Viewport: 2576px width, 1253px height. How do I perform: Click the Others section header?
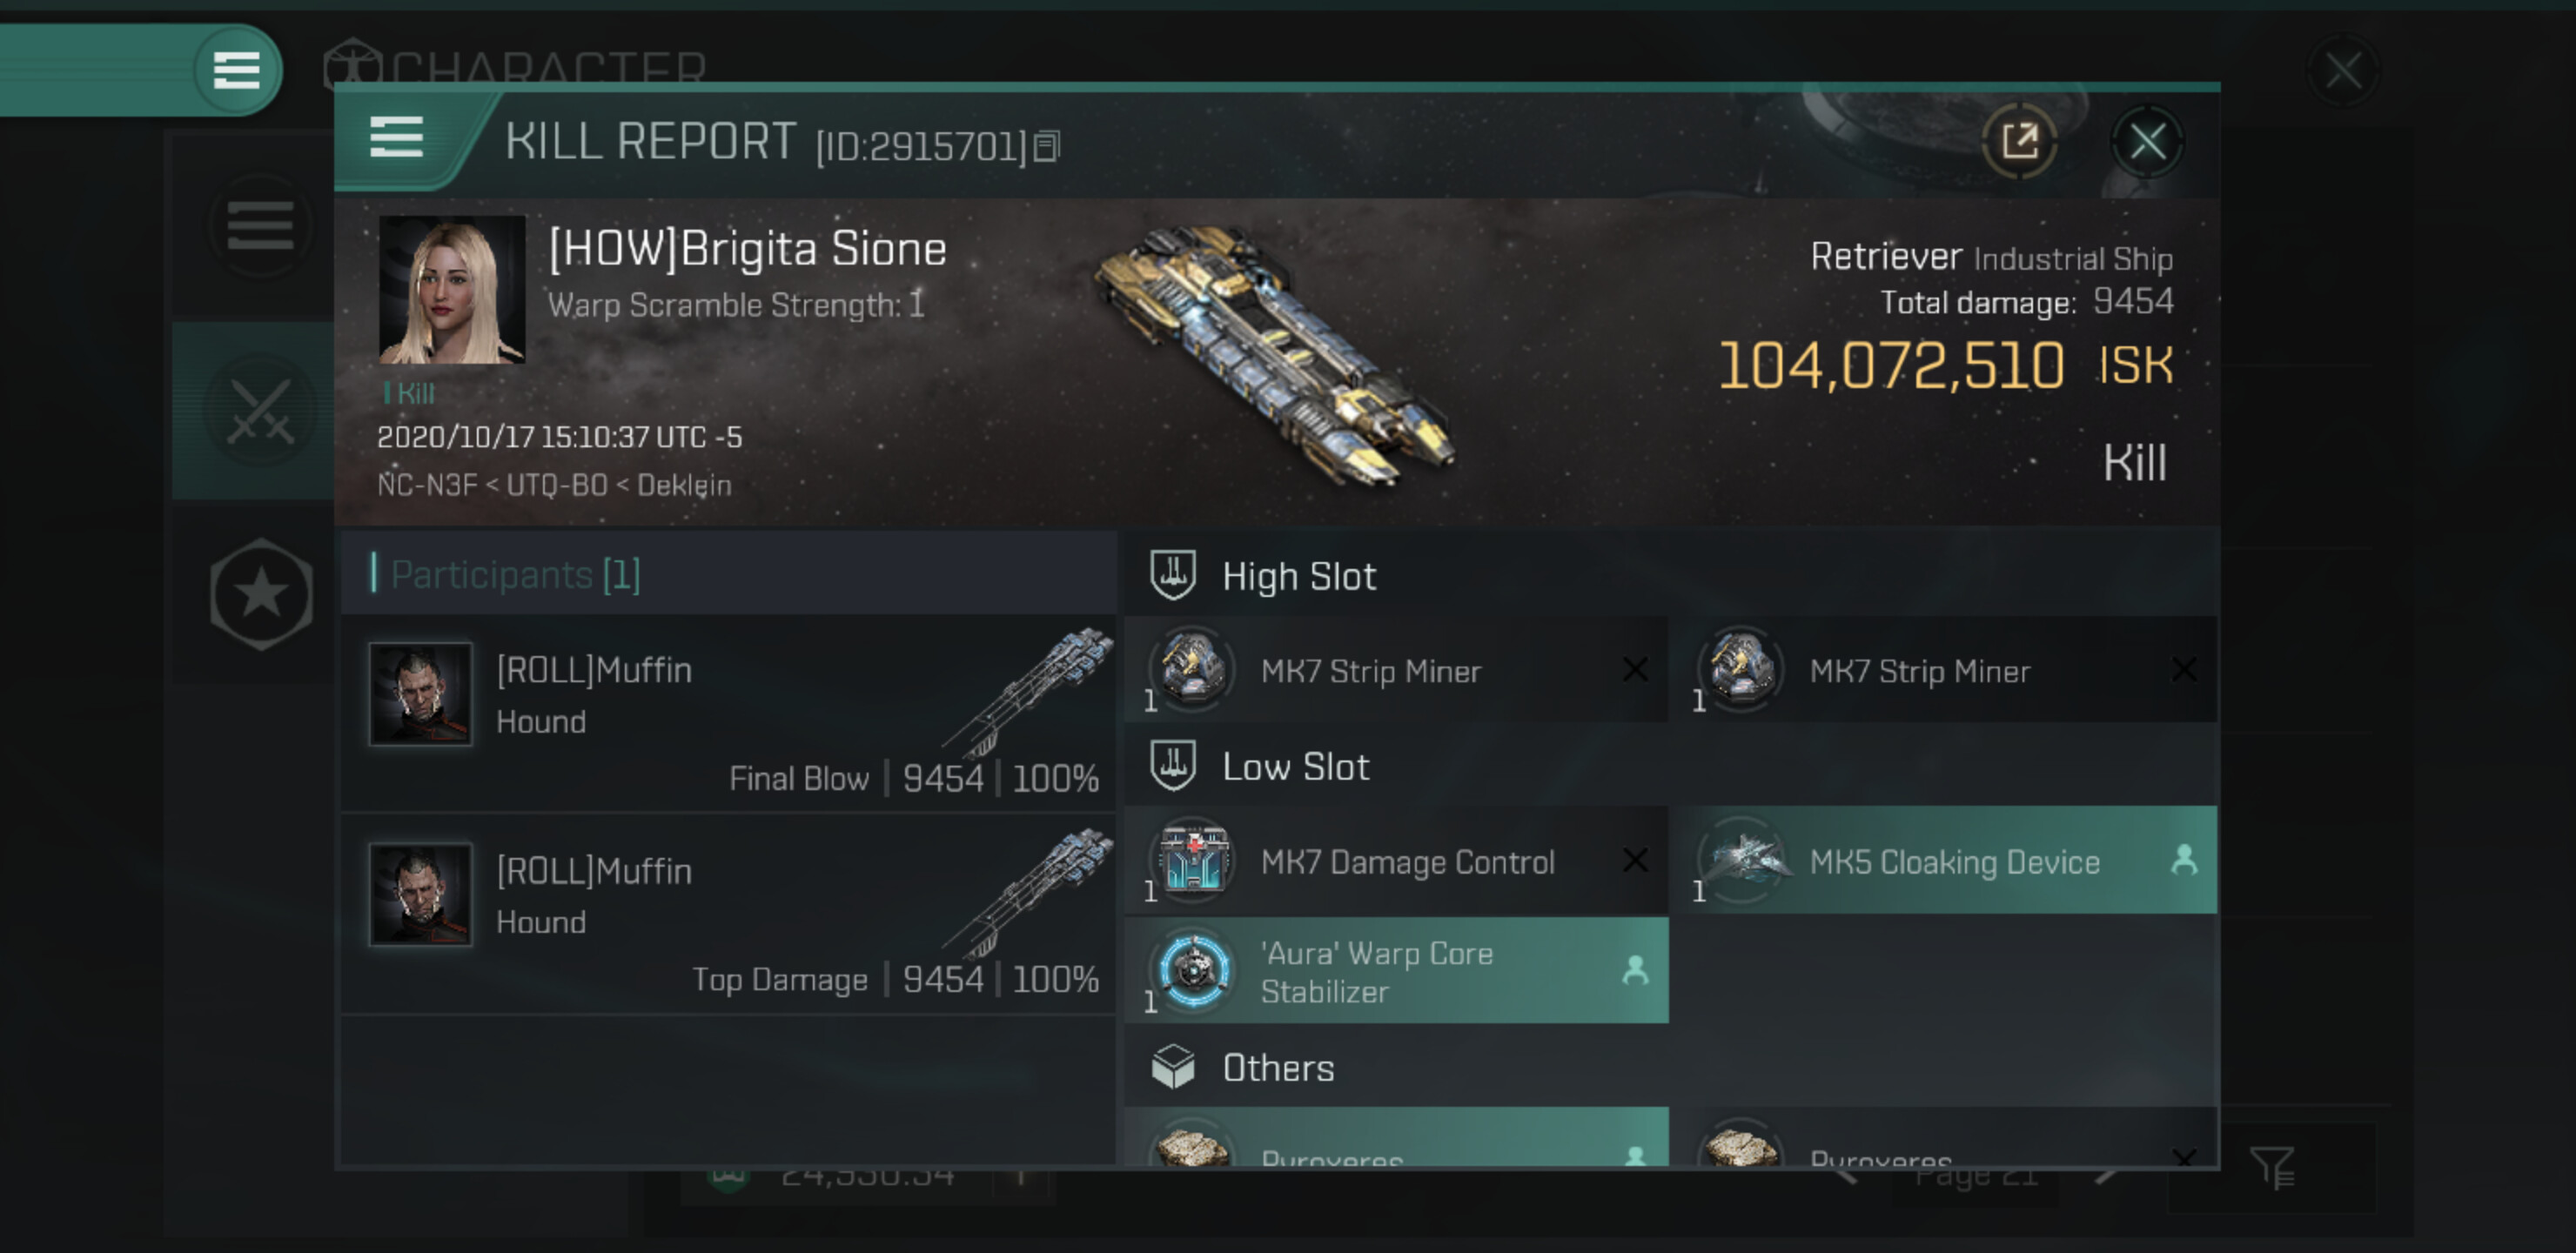1277,1067
